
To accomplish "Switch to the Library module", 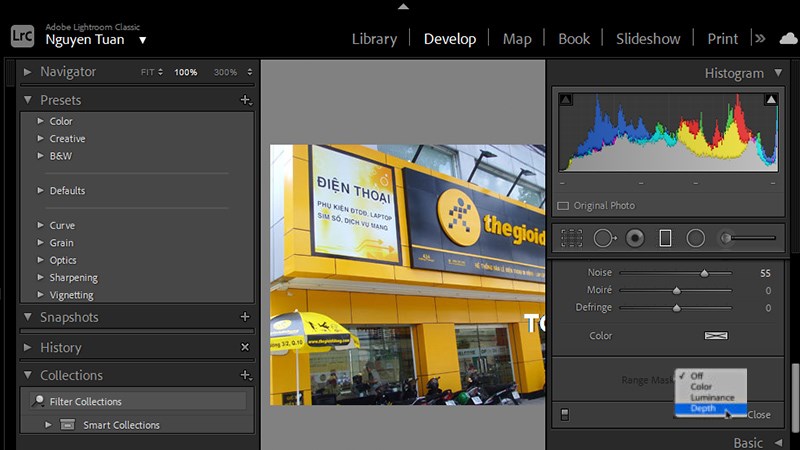I will pos(374,39).
